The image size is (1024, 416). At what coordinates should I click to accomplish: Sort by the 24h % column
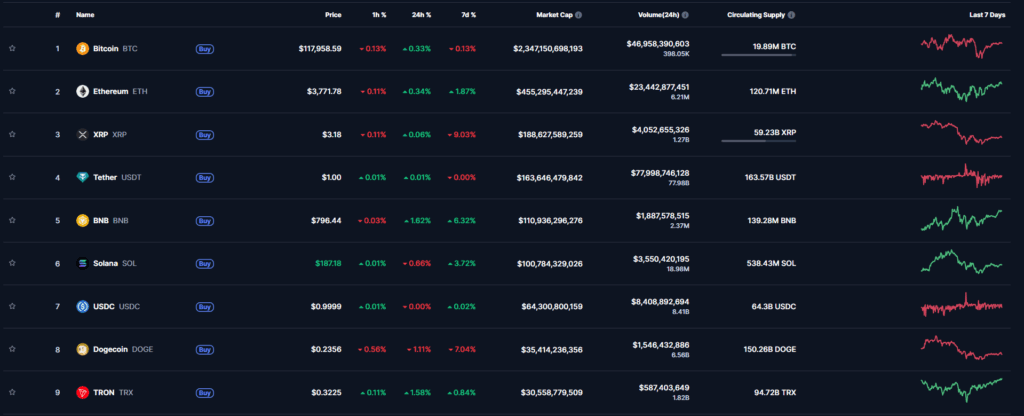pos(421,14)
